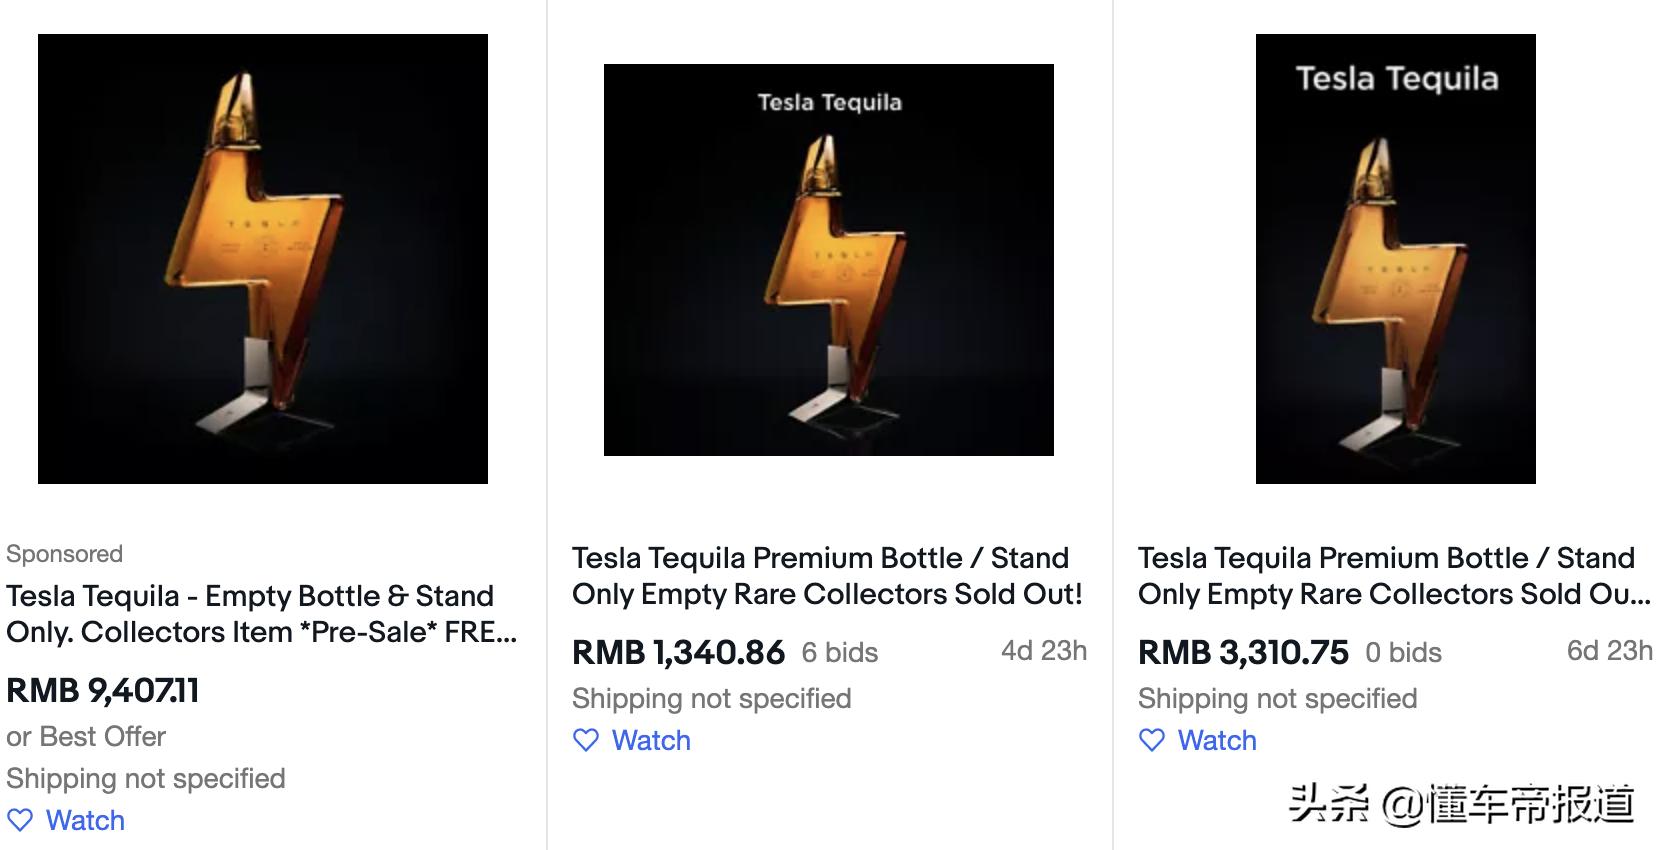Watch the sponsored Empty Bottle & Stand listing
The width and height of the screenshot is (1660, 850).
(85, 820)
